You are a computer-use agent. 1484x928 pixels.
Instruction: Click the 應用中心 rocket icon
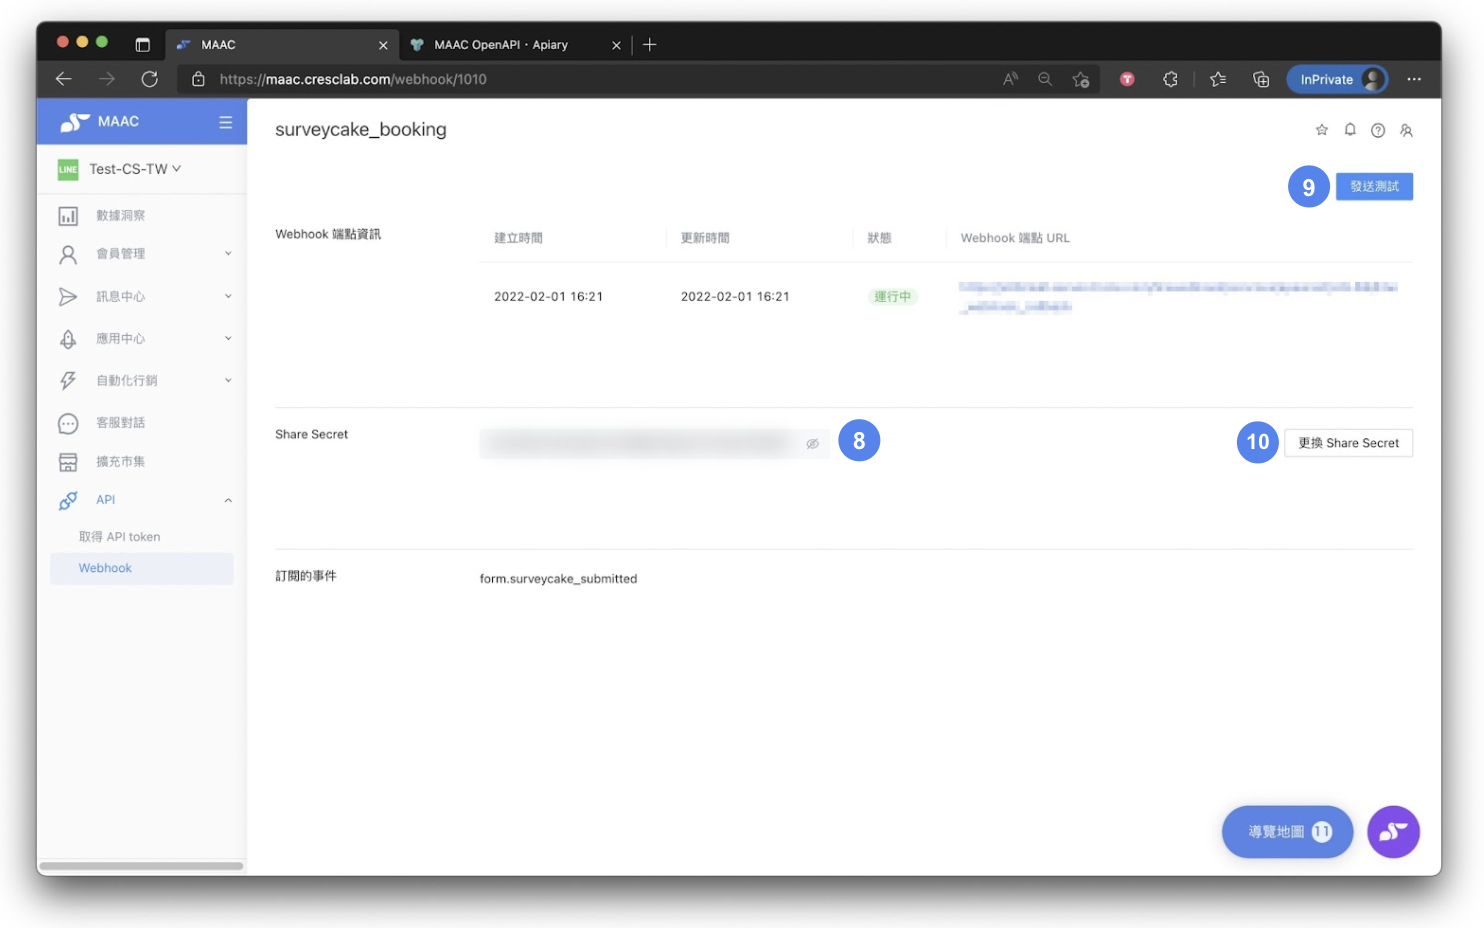68,339
